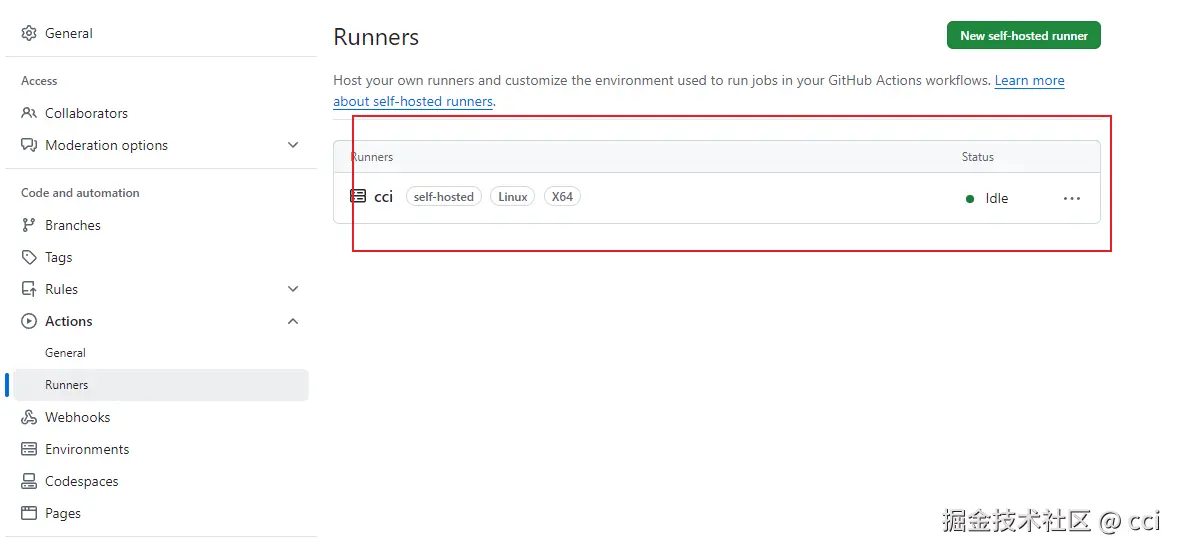This screenshot has height=552, width=1178.
Task: Click the server icon beside cci runner
Action: pos(358,196)
